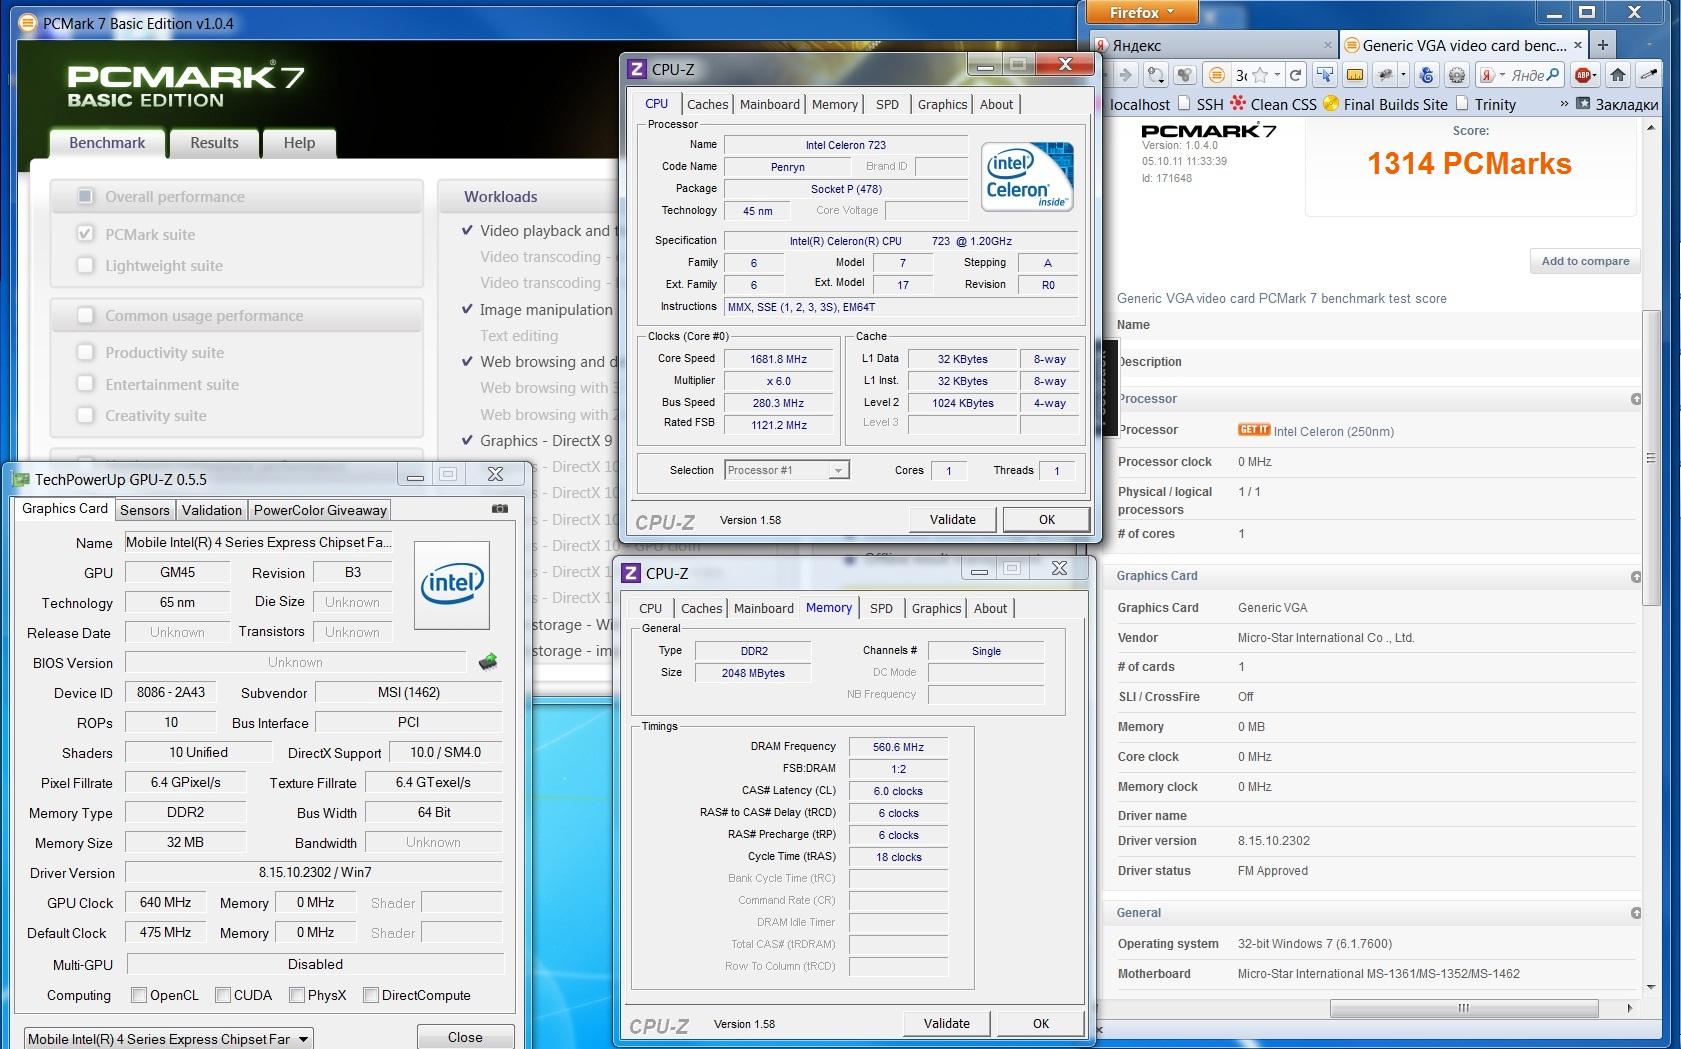Show more bookmarks with the » chevron

(x=1564, y=104)
